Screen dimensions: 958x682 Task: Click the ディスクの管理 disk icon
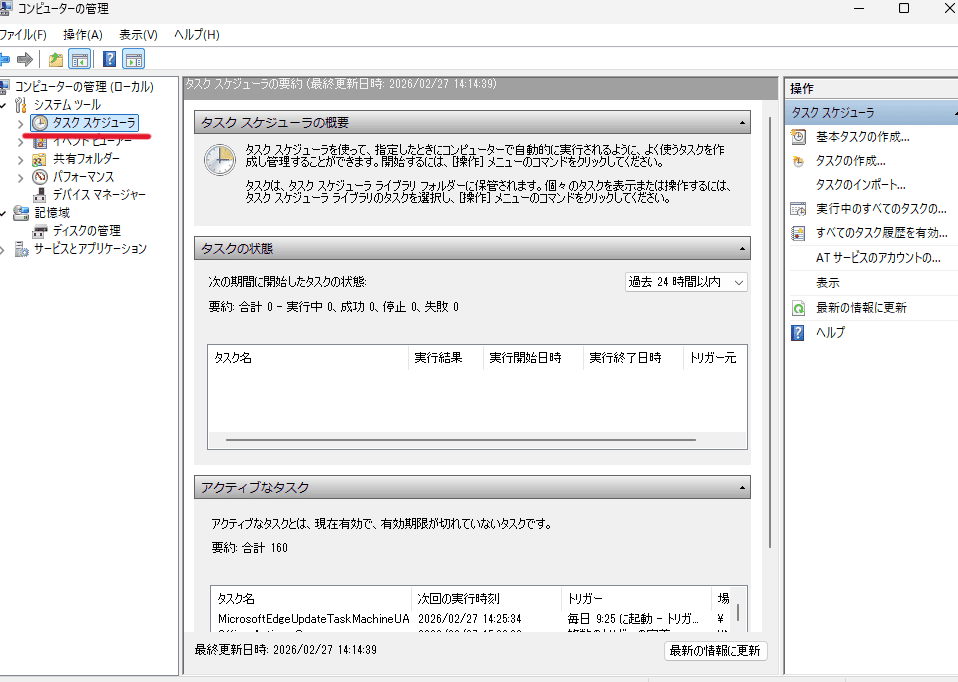tap(40, 231)
